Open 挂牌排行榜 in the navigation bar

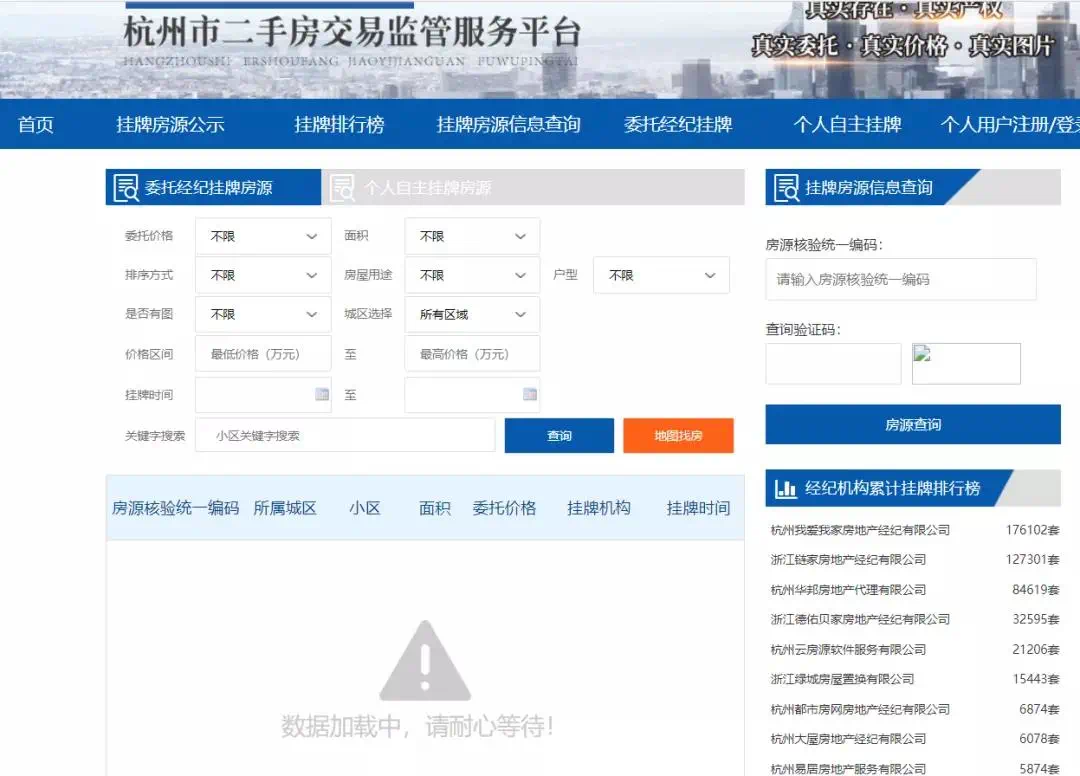[339, 125]
